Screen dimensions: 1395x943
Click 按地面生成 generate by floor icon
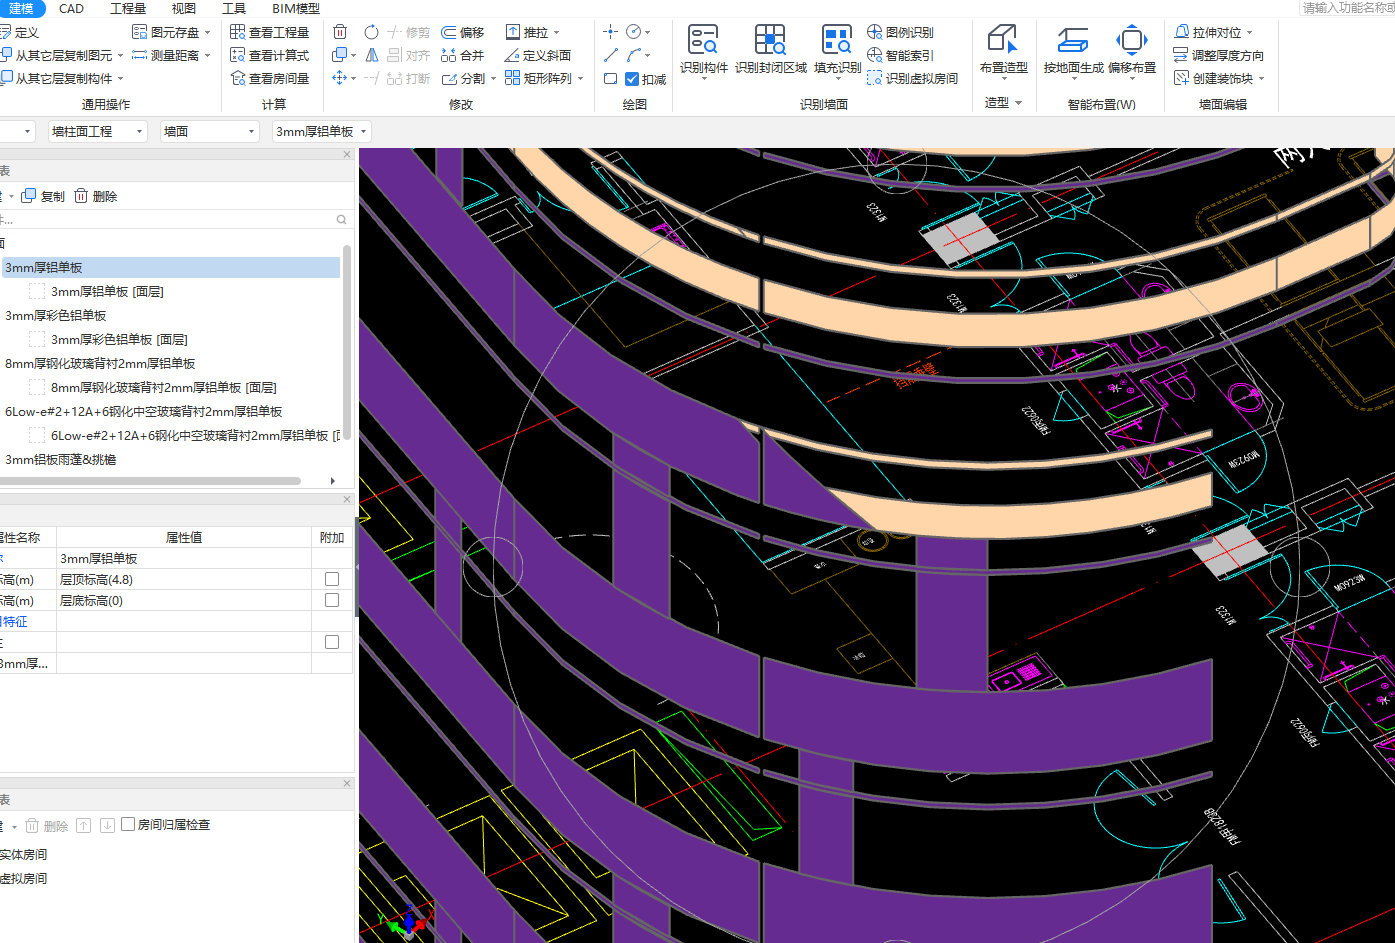[1073, 41]
